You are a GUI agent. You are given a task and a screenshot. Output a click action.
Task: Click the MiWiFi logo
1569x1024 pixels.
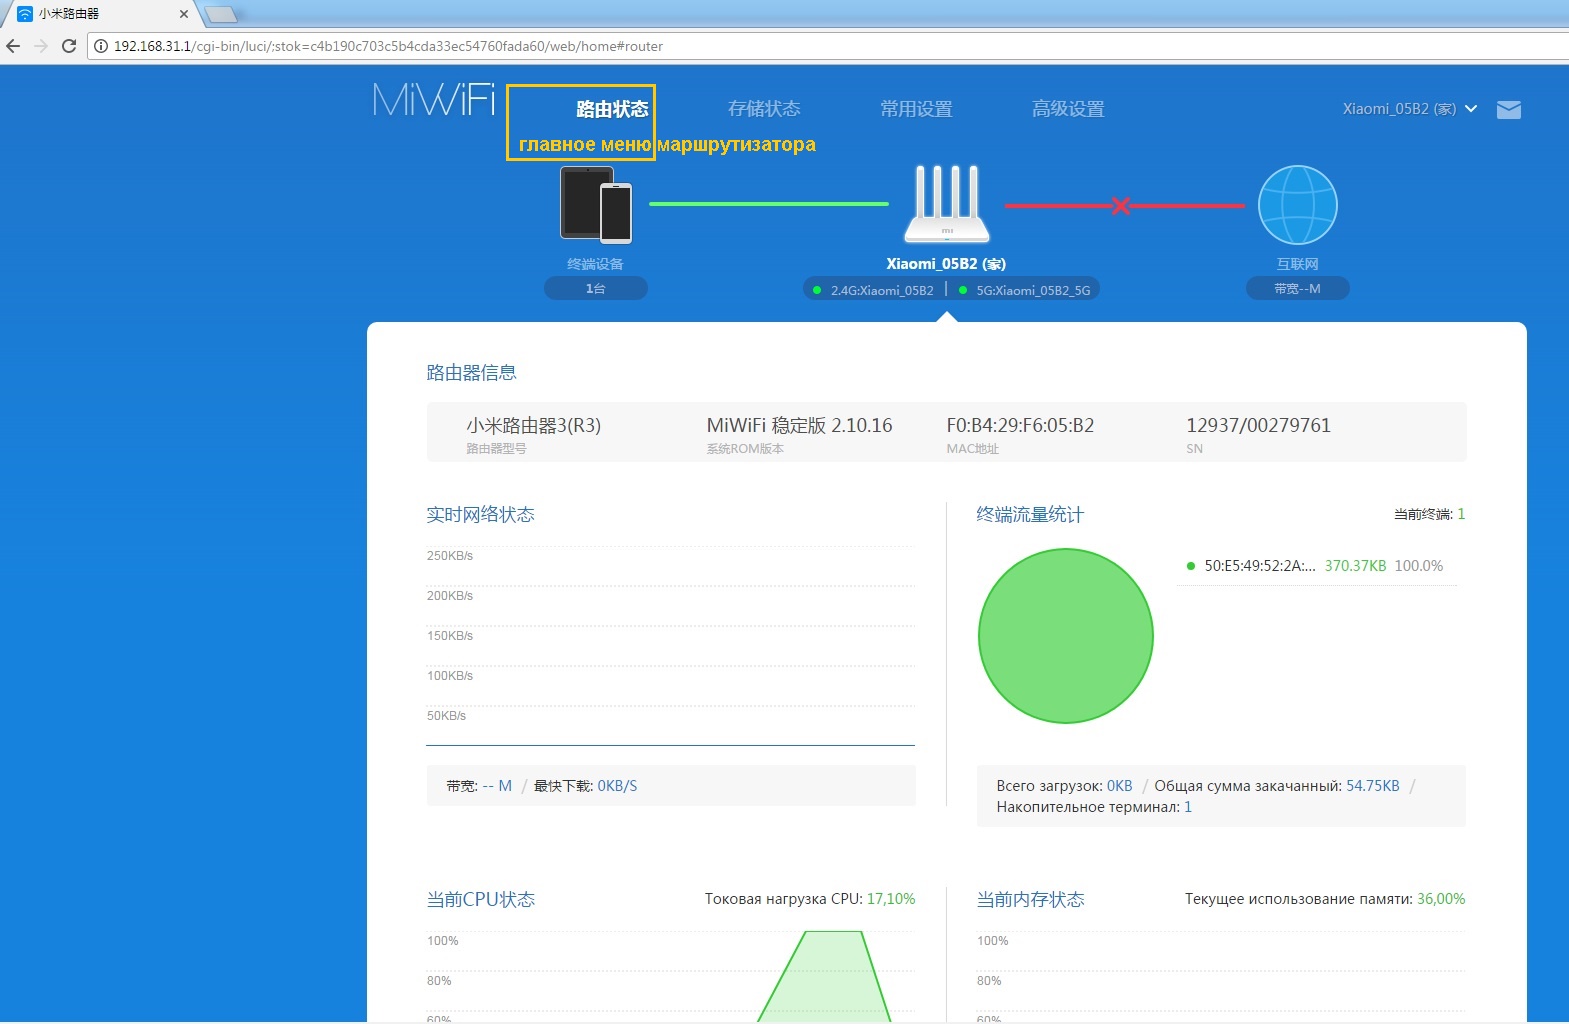point(433,100)
